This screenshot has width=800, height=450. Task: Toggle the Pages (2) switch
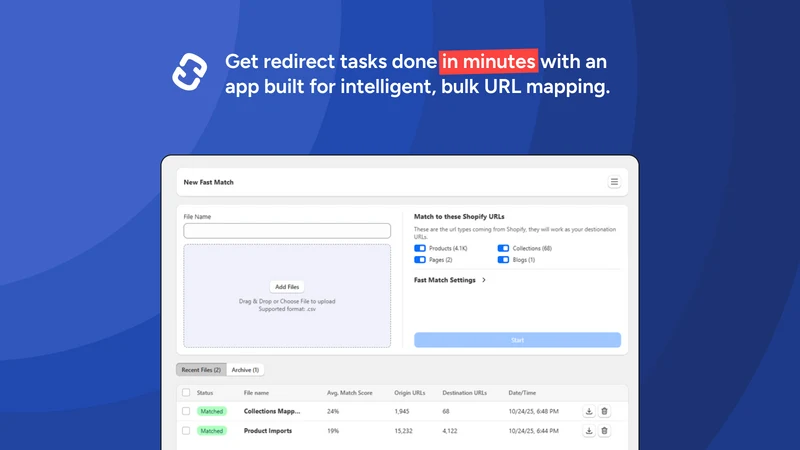click(420, 260)
